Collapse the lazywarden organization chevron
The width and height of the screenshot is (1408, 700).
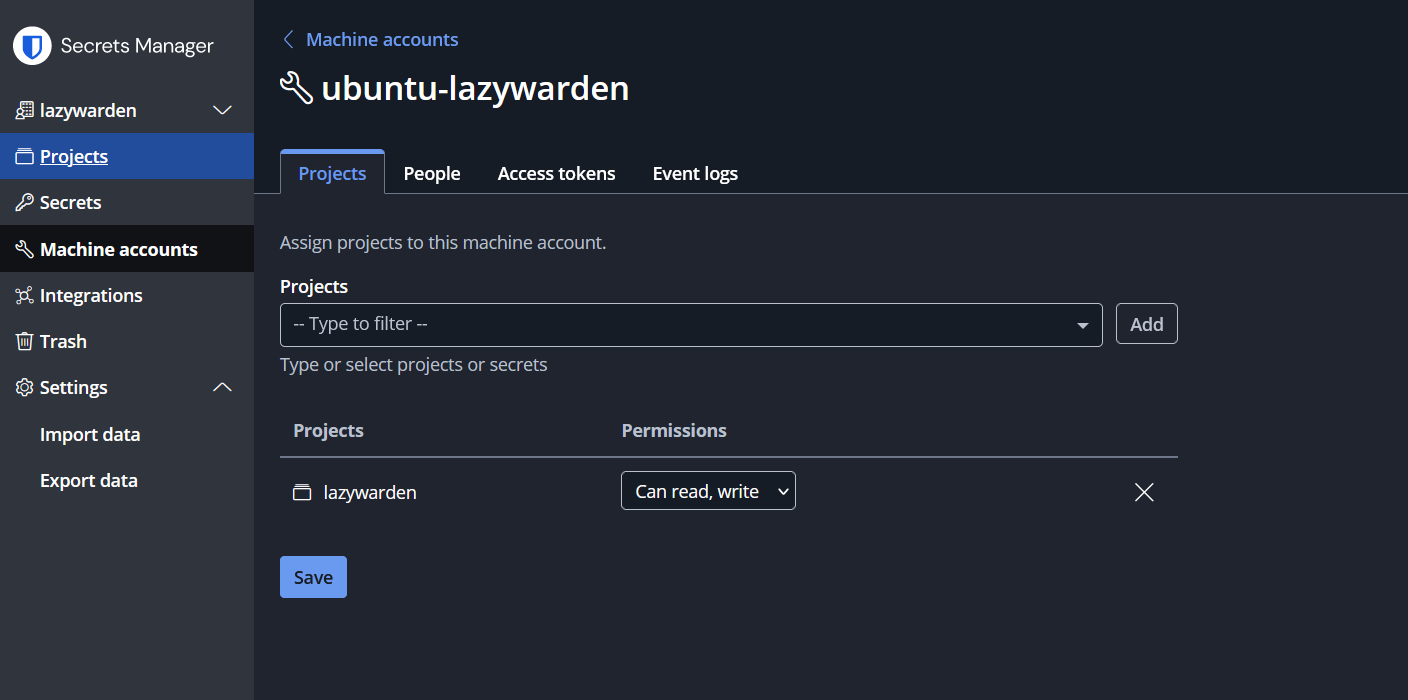click(x=222, y=110)
